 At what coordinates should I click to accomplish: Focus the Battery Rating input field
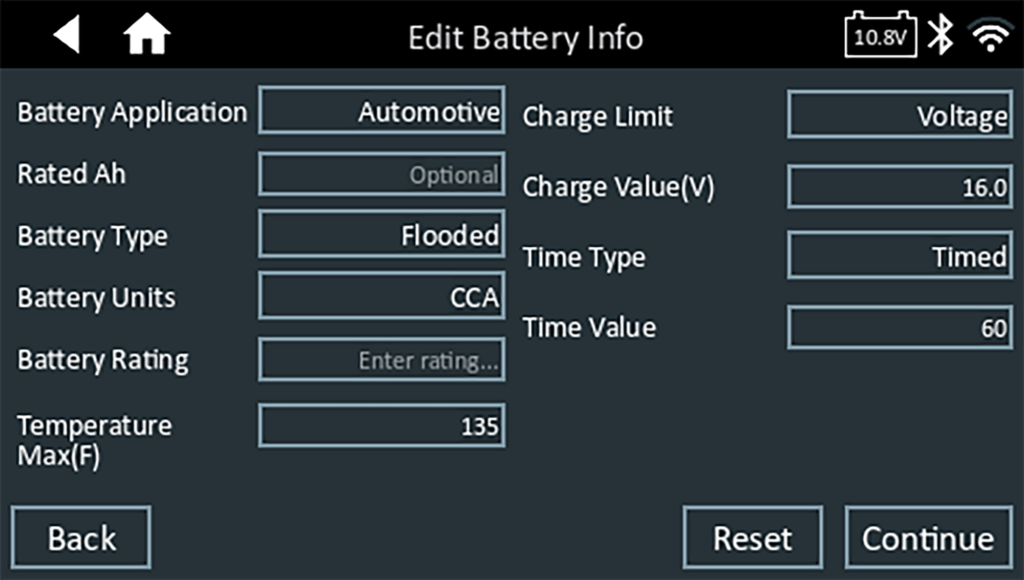pyautogui.click(x=381, y=360)
